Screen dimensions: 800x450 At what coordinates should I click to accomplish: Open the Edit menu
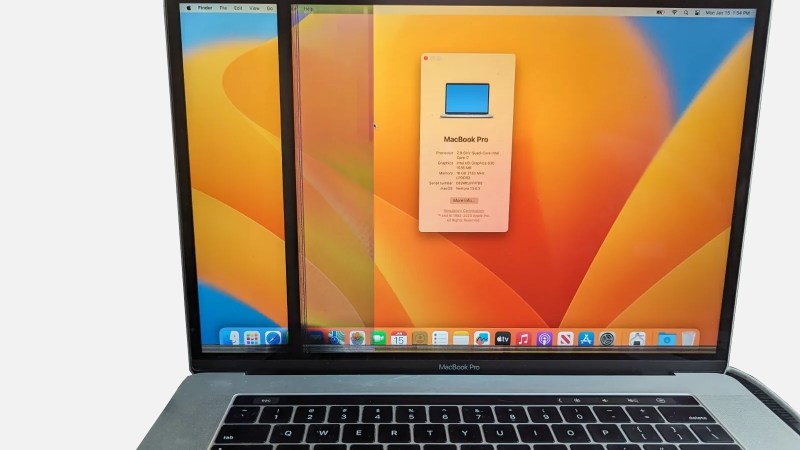[238, 8]
